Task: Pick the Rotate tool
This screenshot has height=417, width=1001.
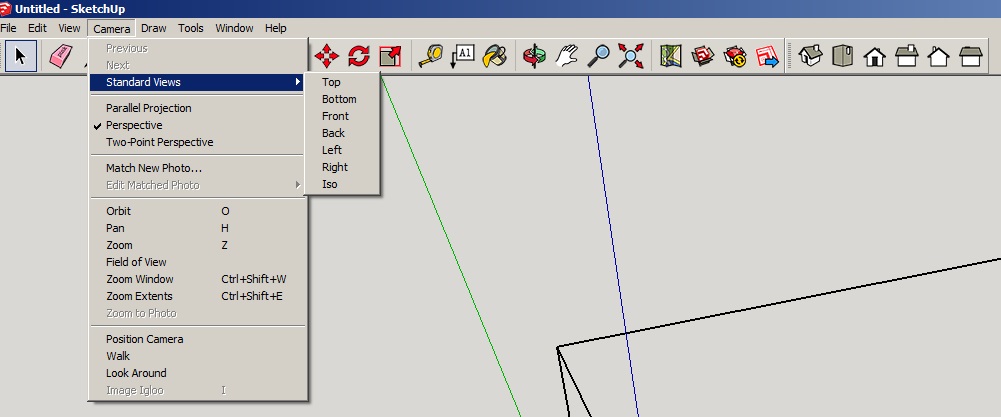Action: pyautogui.click(x=359, y=56)
